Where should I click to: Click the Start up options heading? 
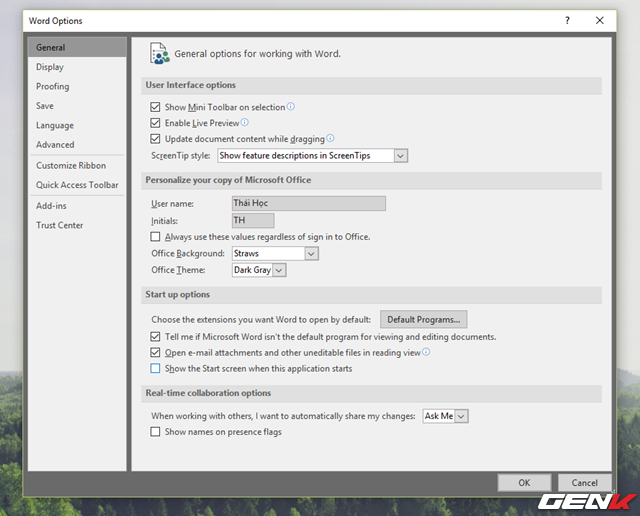[178, 294]
